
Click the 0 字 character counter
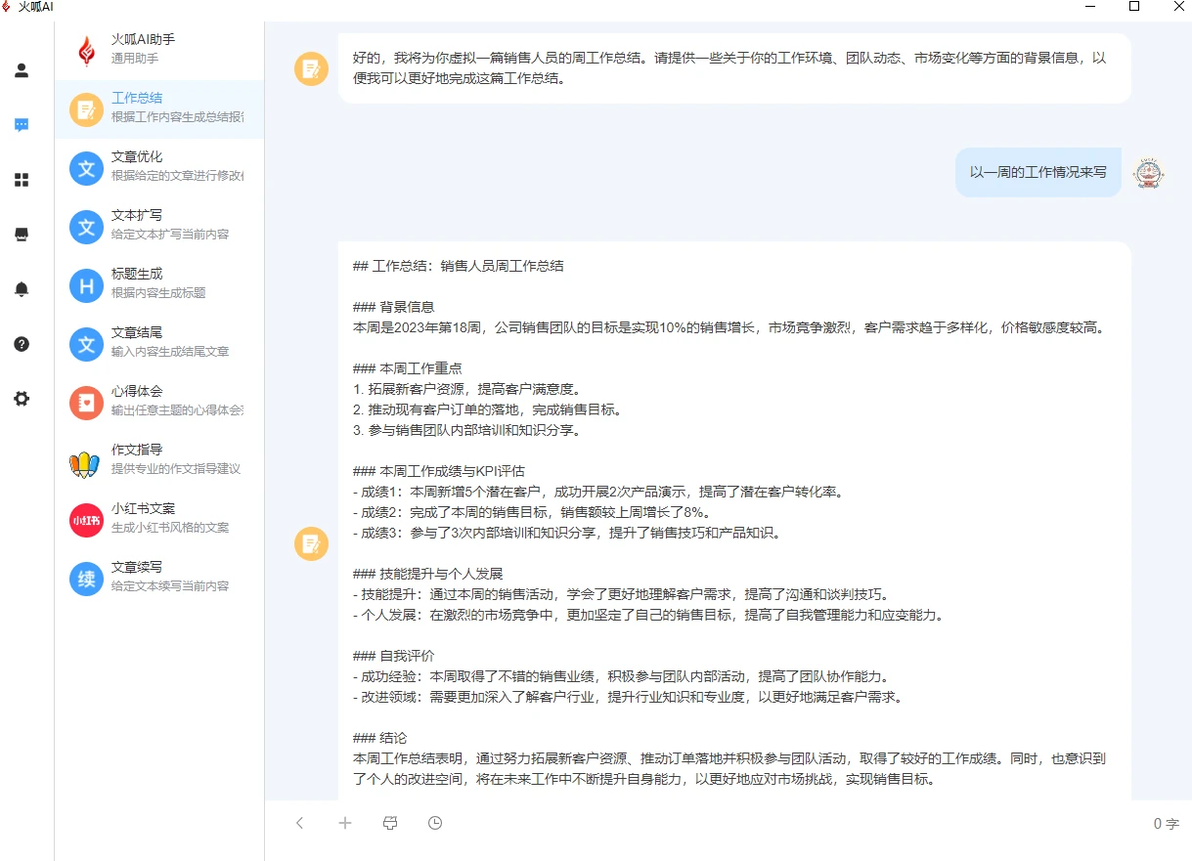click(1165, 824)
